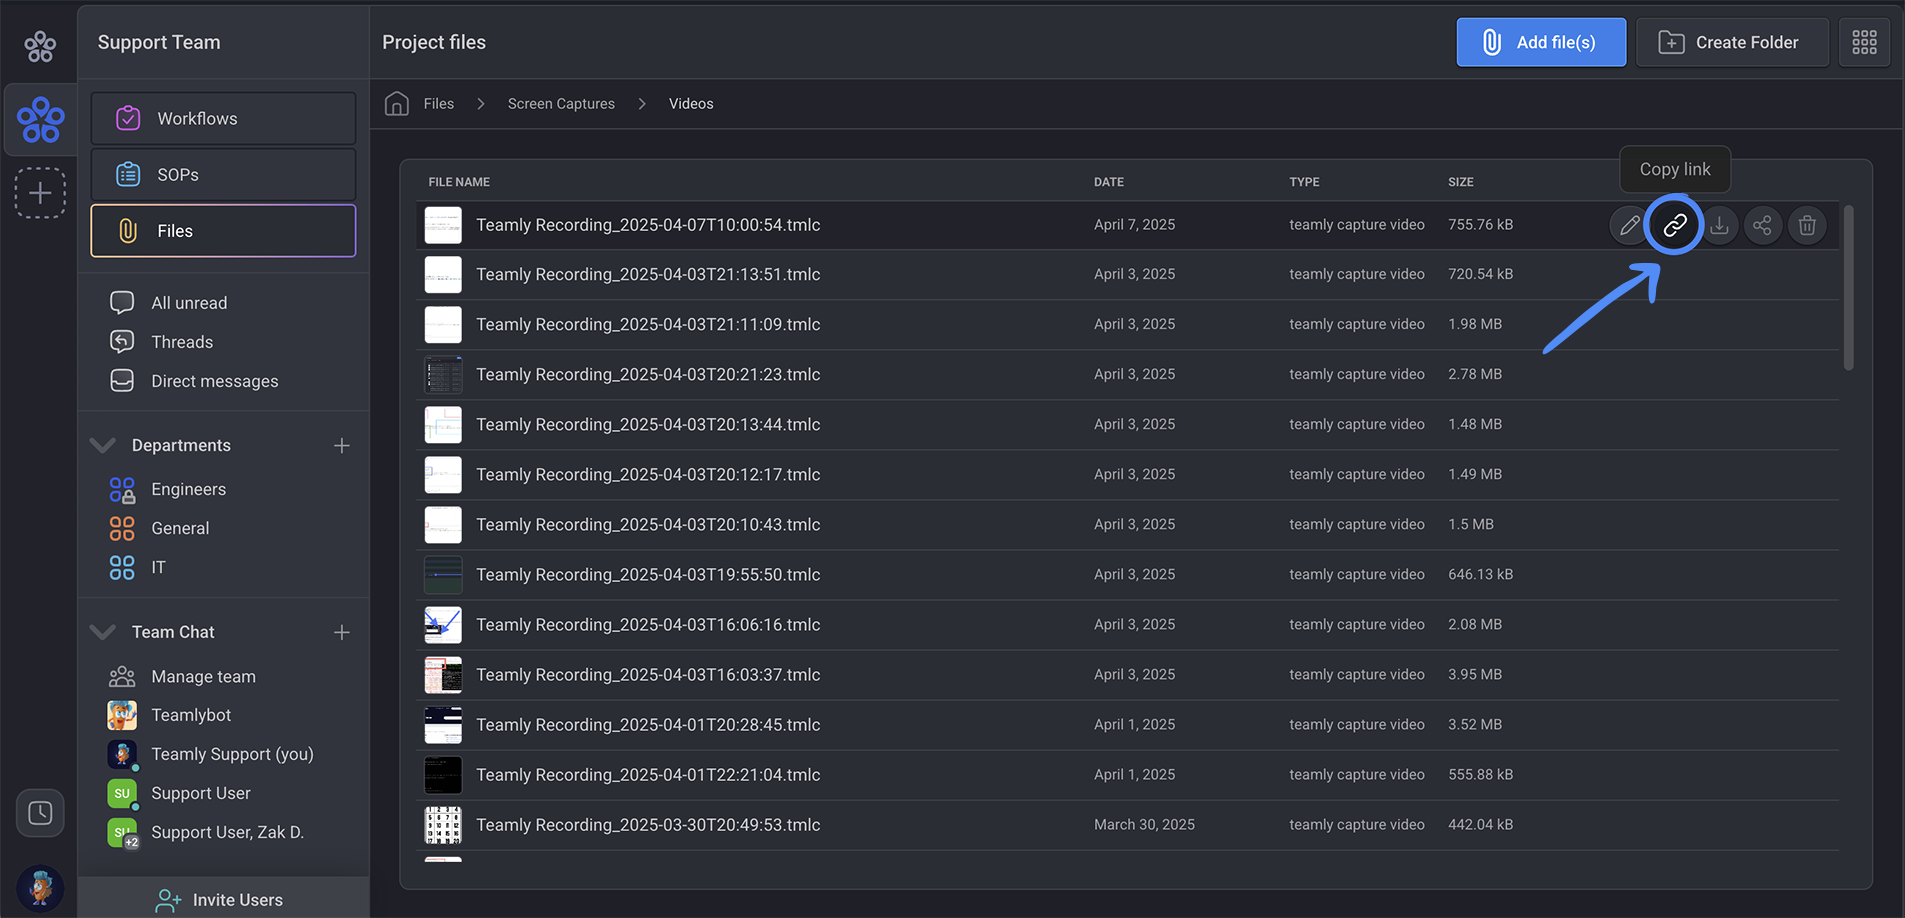Open Teamly Recording_2025-04-01T20:28:45.tmlc
Screen dimensions: 1905x918
point(648,724)
